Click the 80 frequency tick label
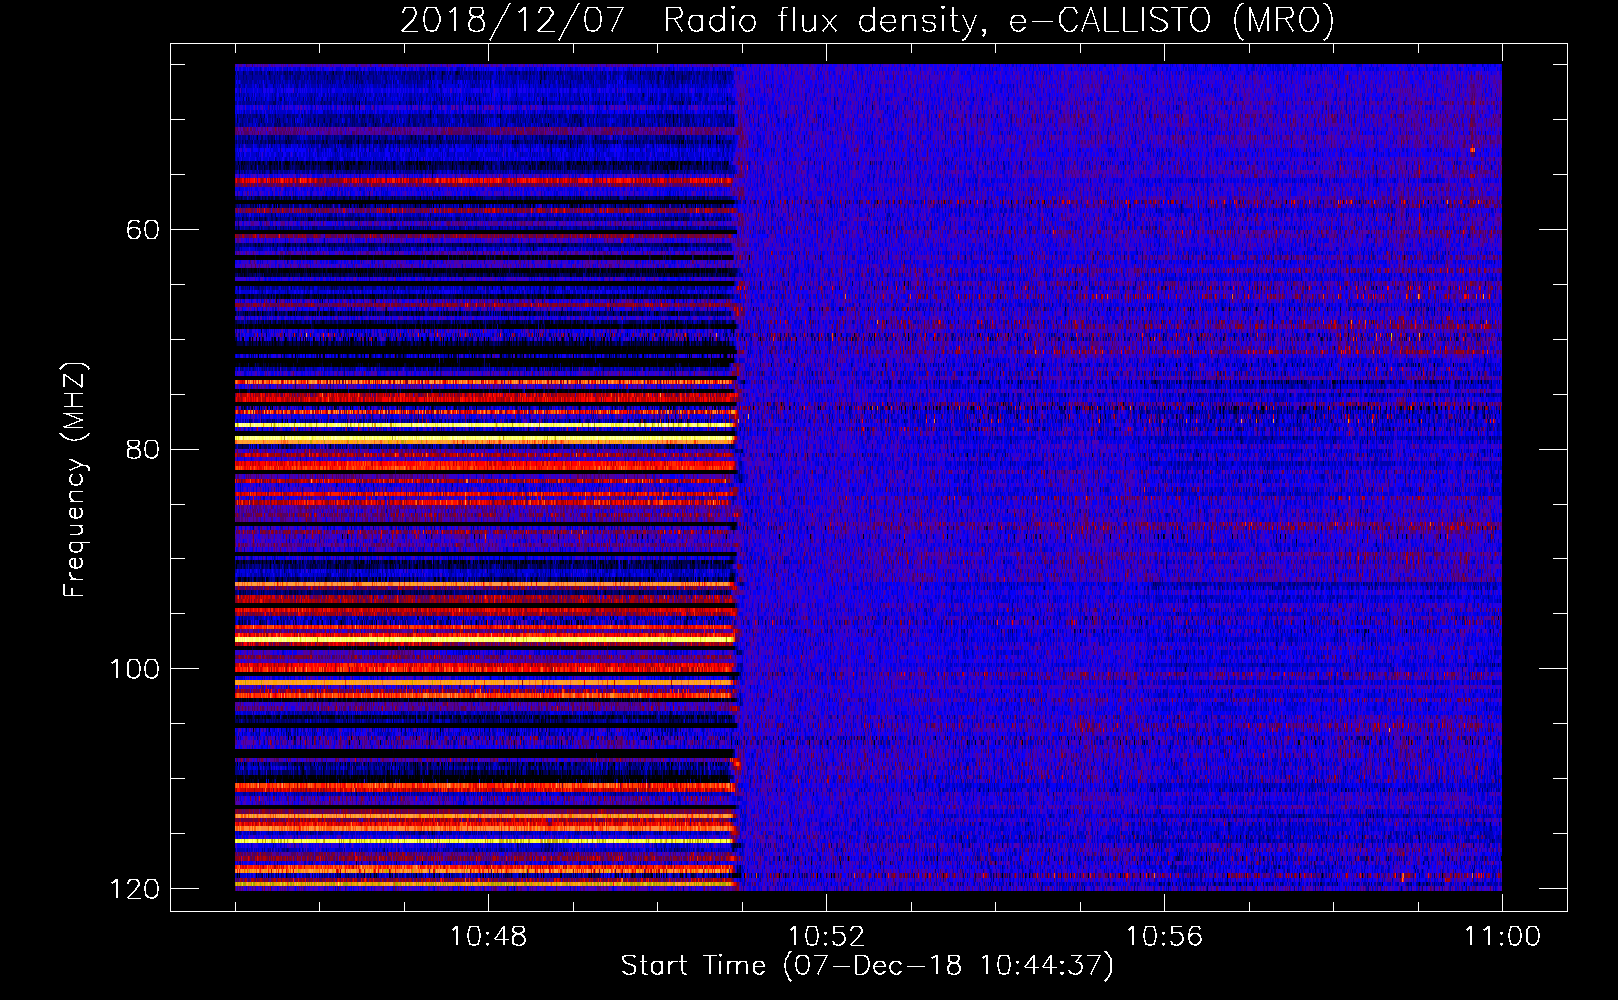This screenshot has width=1618, height=1000. point(143,449)
